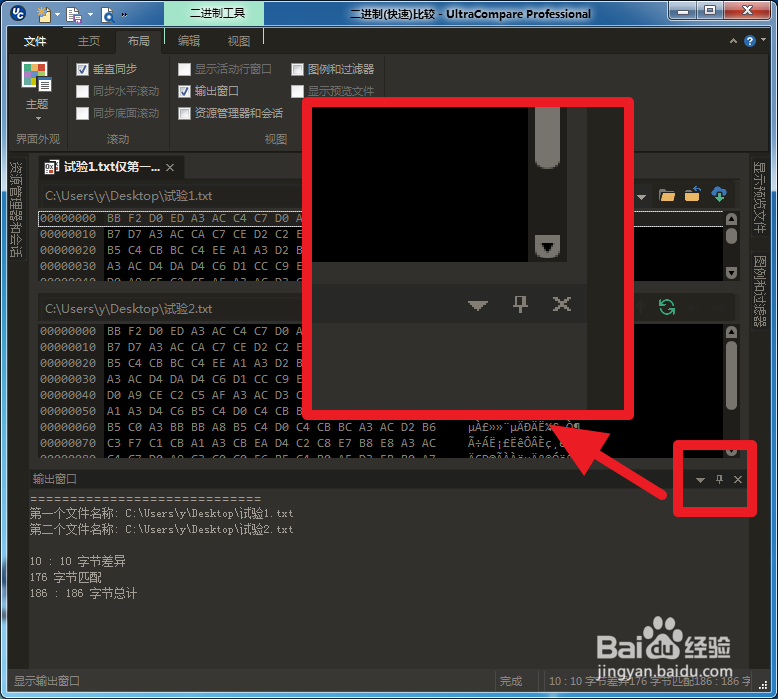Open the 文件 menu
The width and height of the screenshot is (778, 699).
(35, 41)
